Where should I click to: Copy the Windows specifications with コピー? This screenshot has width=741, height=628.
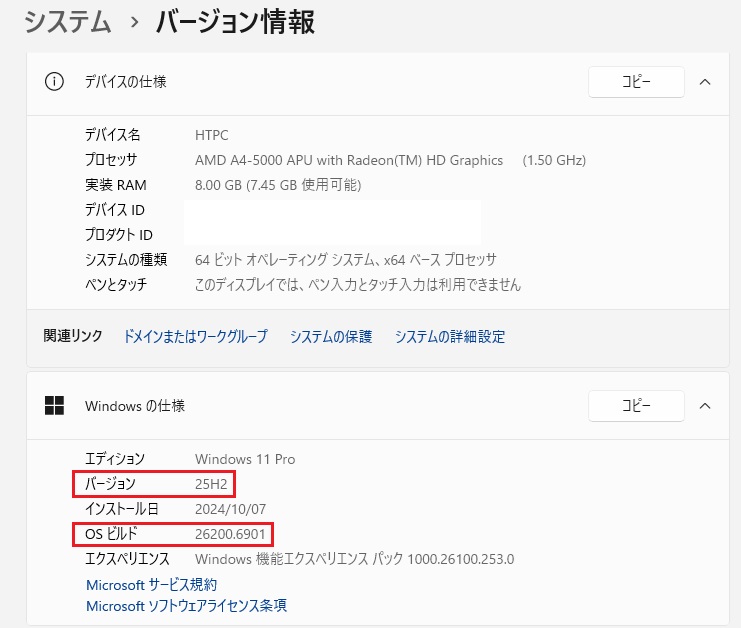(636, 405)
